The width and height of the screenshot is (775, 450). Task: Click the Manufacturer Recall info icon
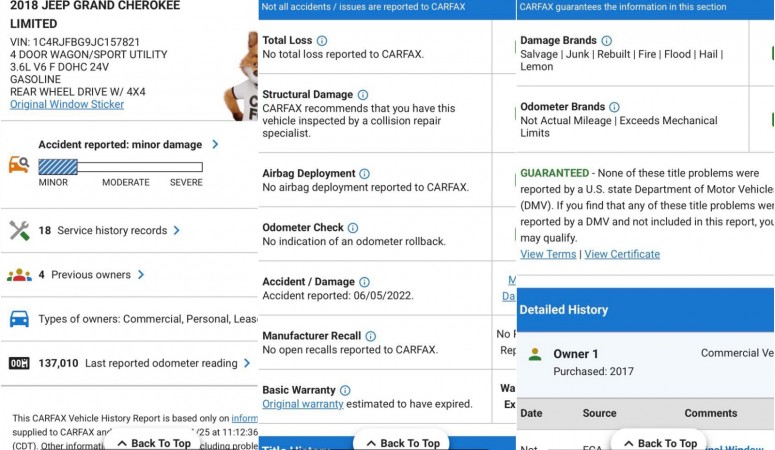point(371,336)
